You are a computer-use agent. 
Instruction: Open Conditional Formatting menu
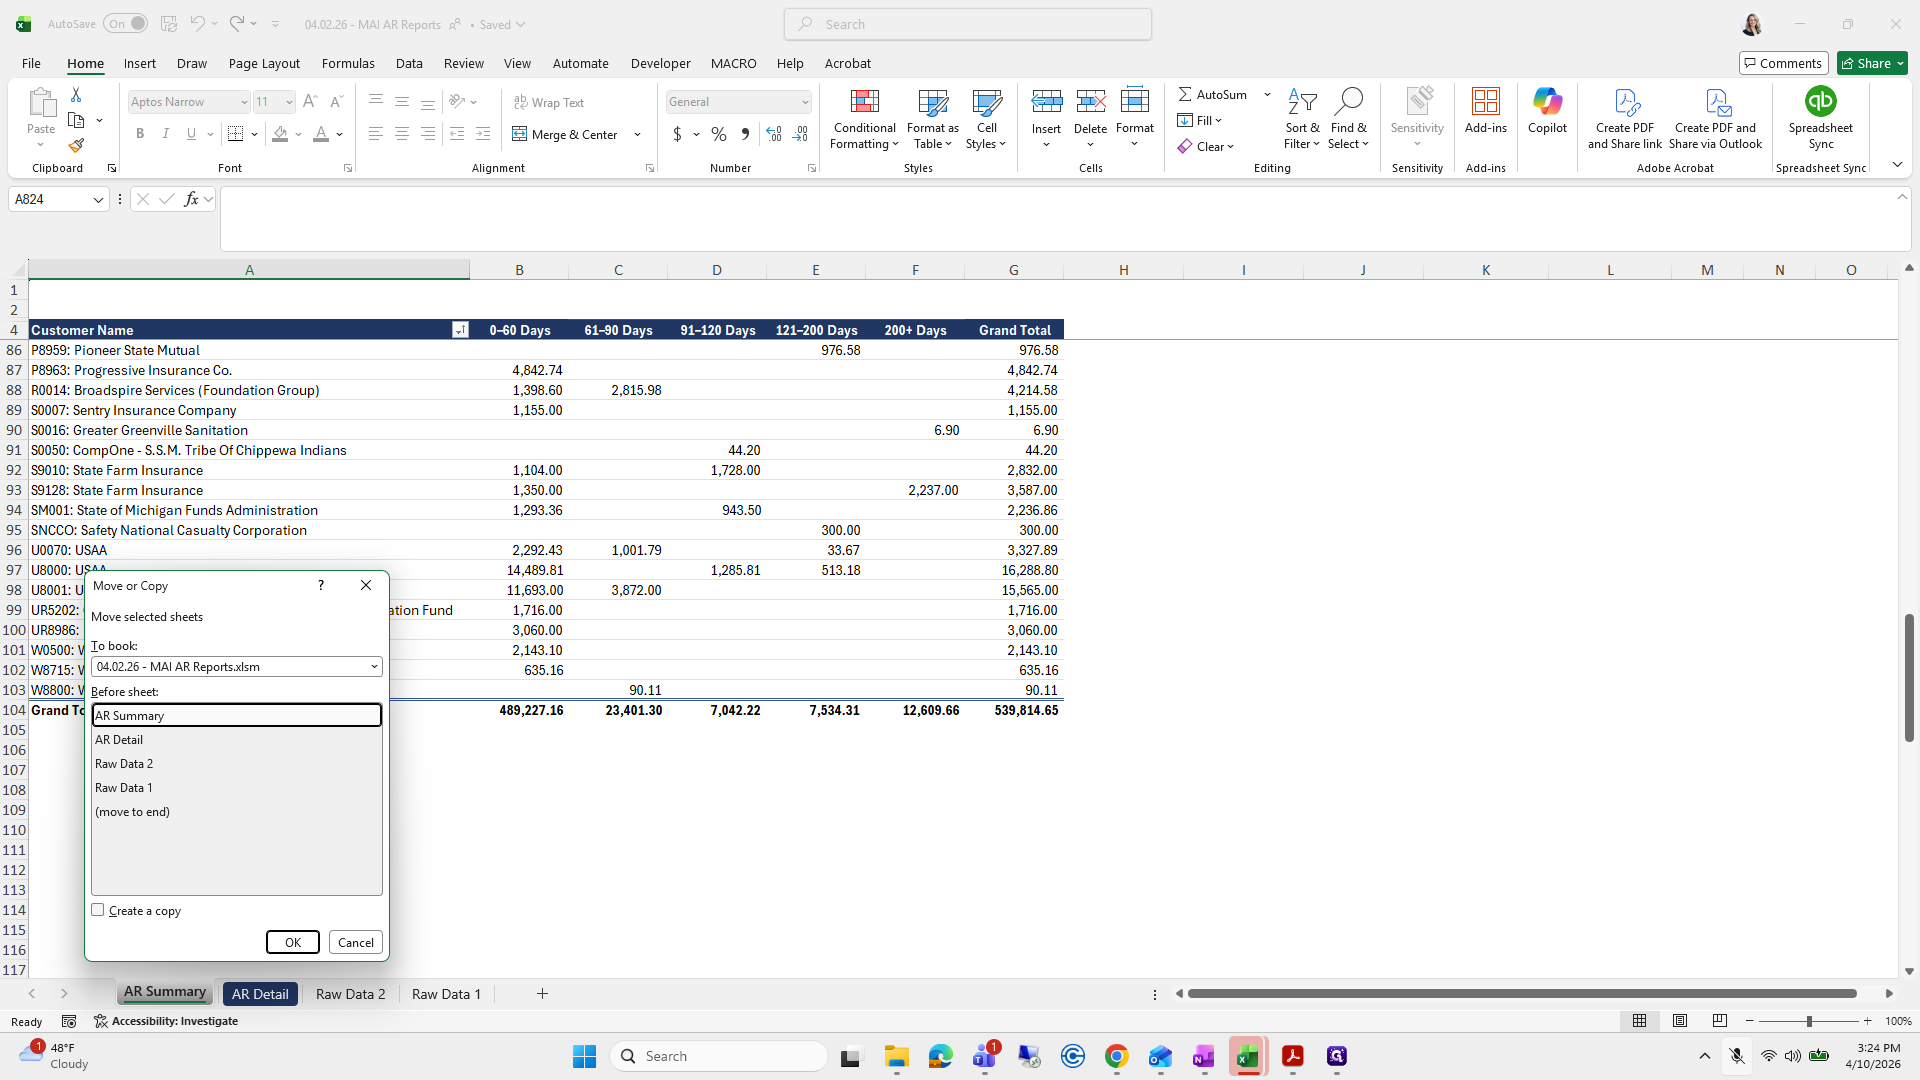tap(864, 119)
